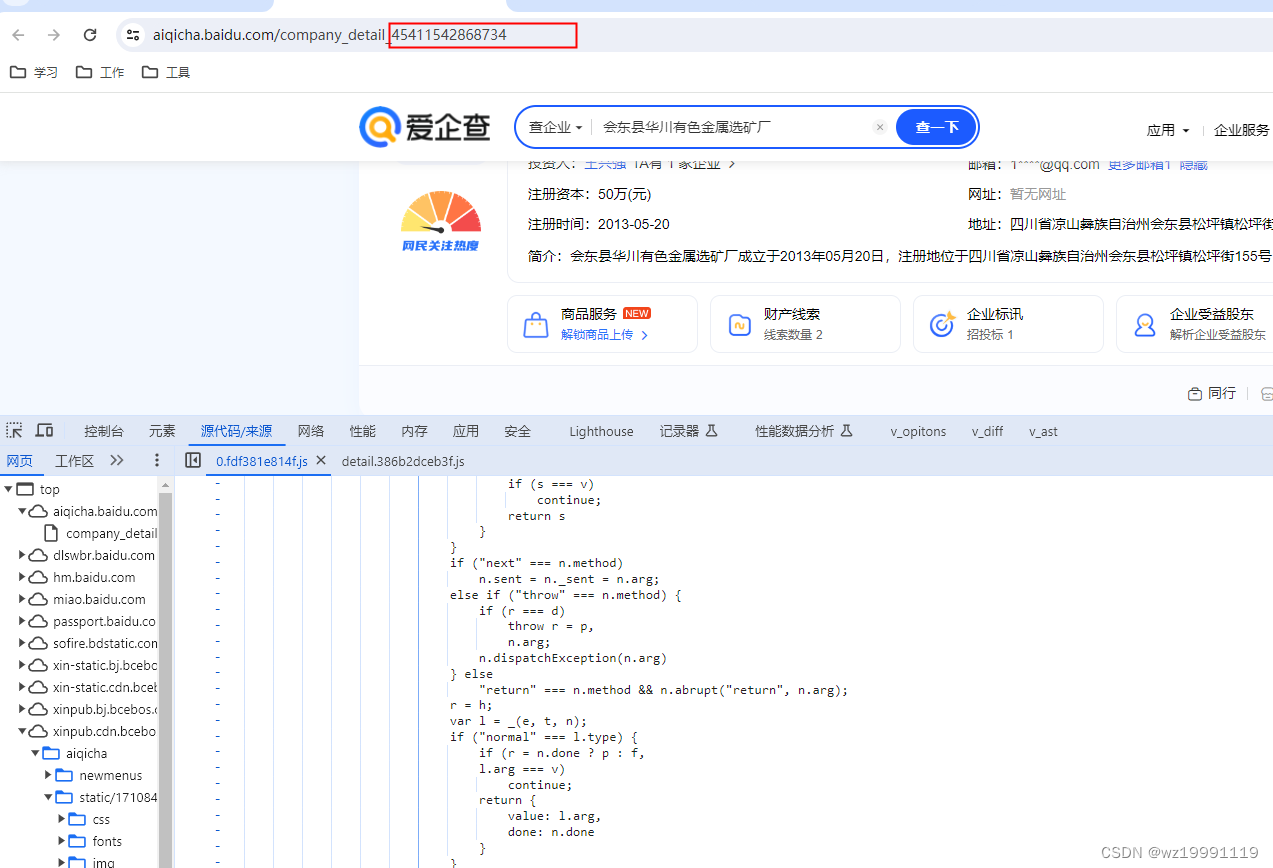Screen dimensions: 1273x868
Task: Open the 查企业 search type dropdown
Action: click(x=555, y=127)
